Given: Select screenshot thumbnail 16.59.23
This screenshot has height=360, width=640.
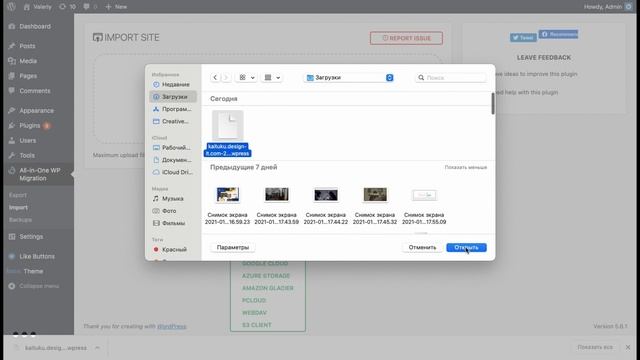Looking at the screenshot, I should (228, 195).
